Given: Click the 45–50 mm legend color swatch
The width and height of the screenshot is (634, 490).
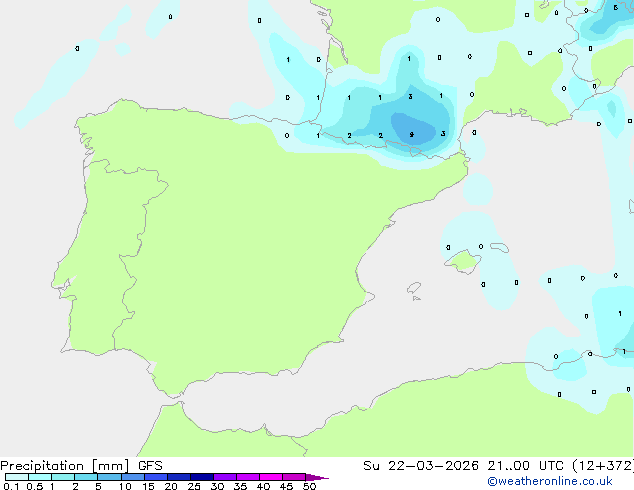Looking at the screenshot, I should 294,477.
